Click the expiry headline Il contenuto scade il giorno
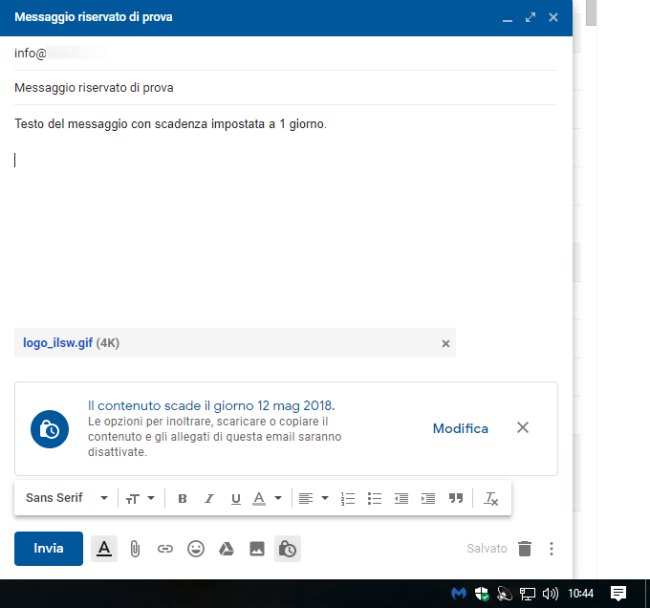This screenshot has height=608, width=650. [x=211, y=405]
